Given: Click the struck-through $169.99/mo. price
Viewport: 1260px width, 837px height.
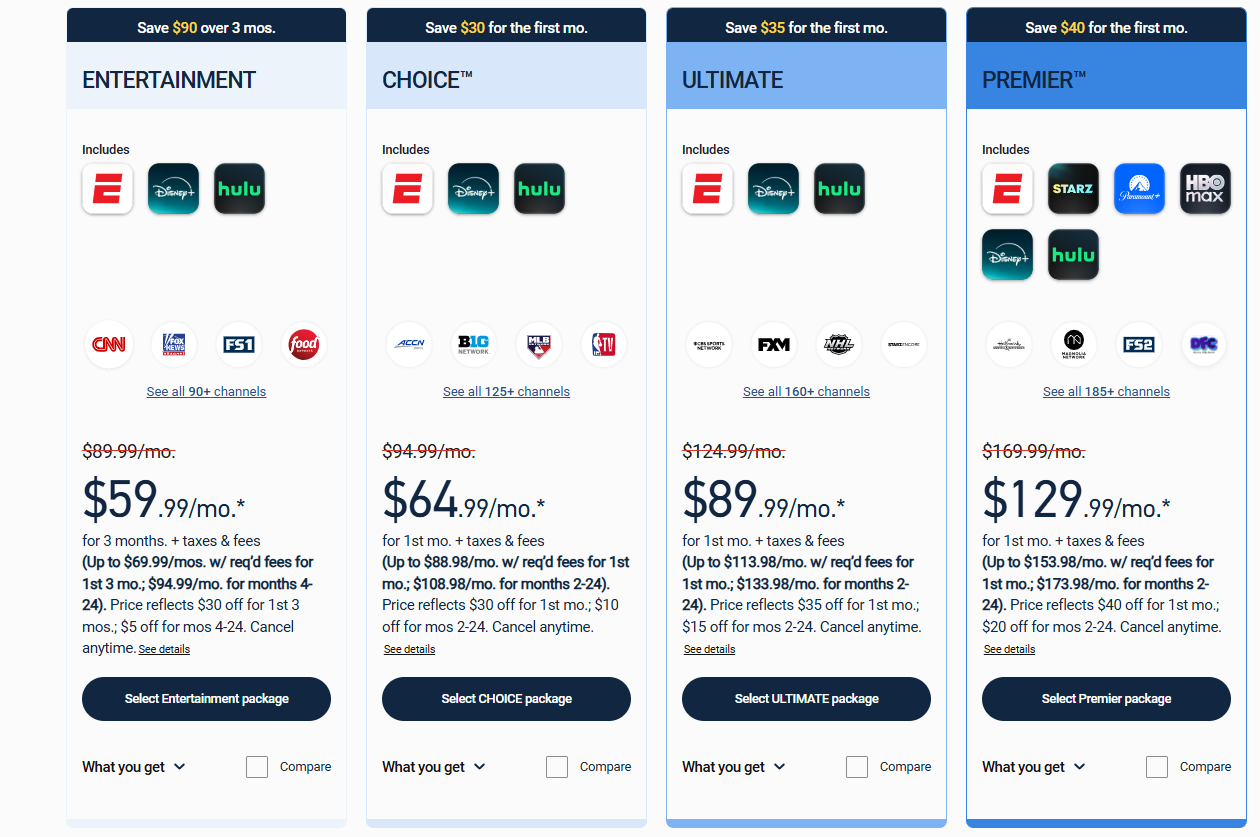Looking at the screenshot, I should (x=1034, y=452).
